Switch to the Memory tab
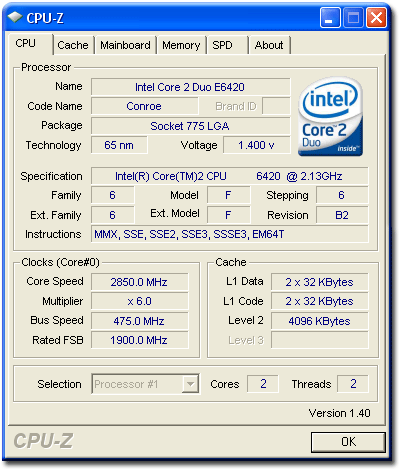Screen dimensions: 400x475 point(181,45)
